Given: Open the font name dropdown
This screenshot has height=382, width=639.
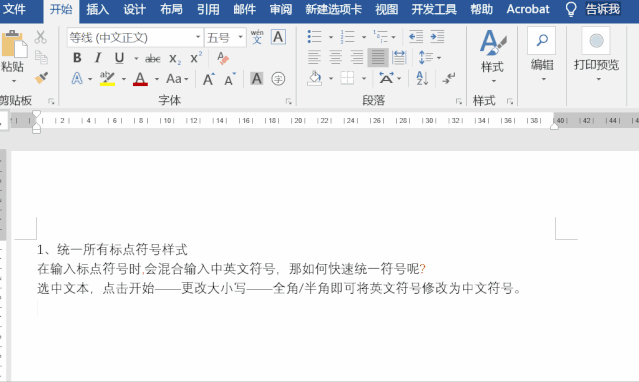Looking at the screenshot, I should click(198, 37).
